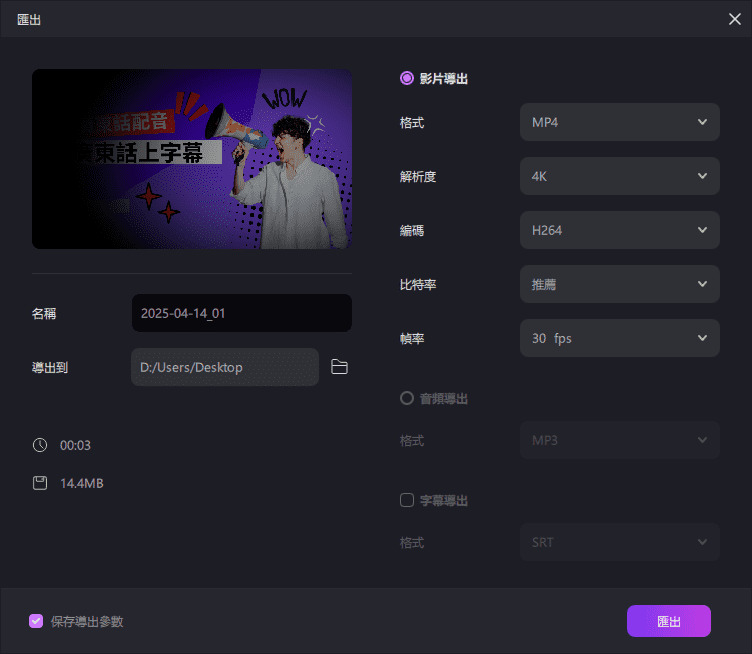Select the 影片導出 radio button
752x654 pixels.
pos(407,78)
